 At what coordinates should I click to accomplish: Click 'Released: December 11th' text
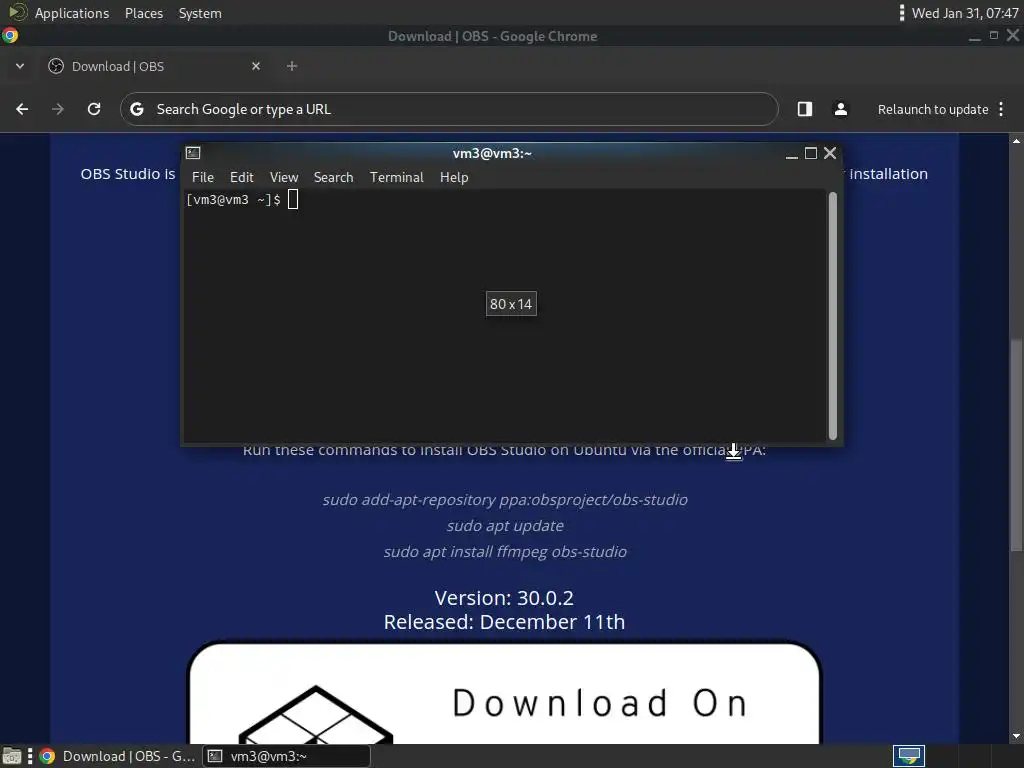tap(504, 622)
